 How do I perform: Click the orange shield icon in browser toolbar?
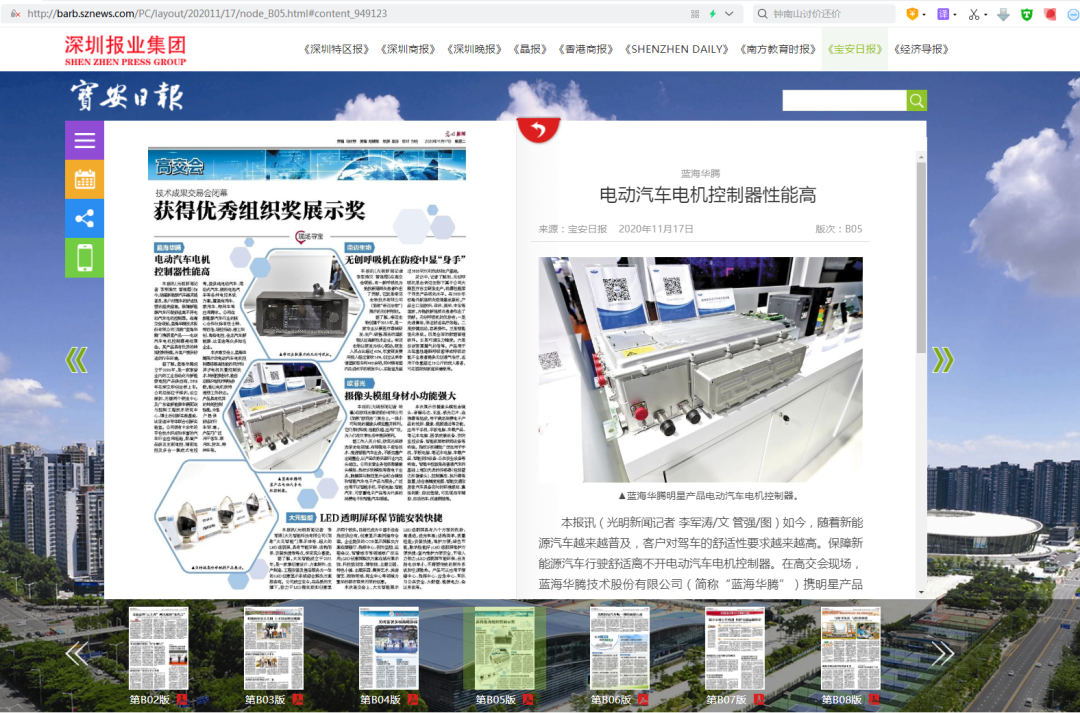point(912,14)
